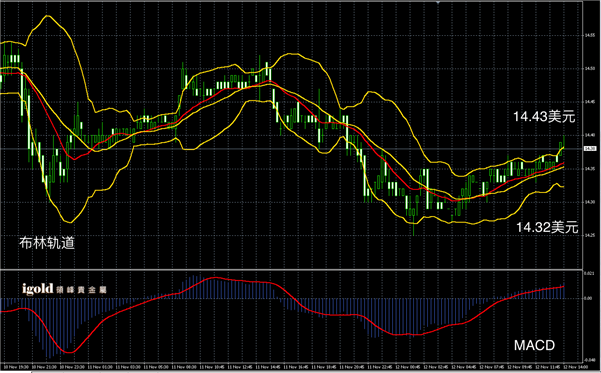The image size is (601, 373).
Task: Click the 10 Nov 19:30 time label
Action: tap(16, 367)
